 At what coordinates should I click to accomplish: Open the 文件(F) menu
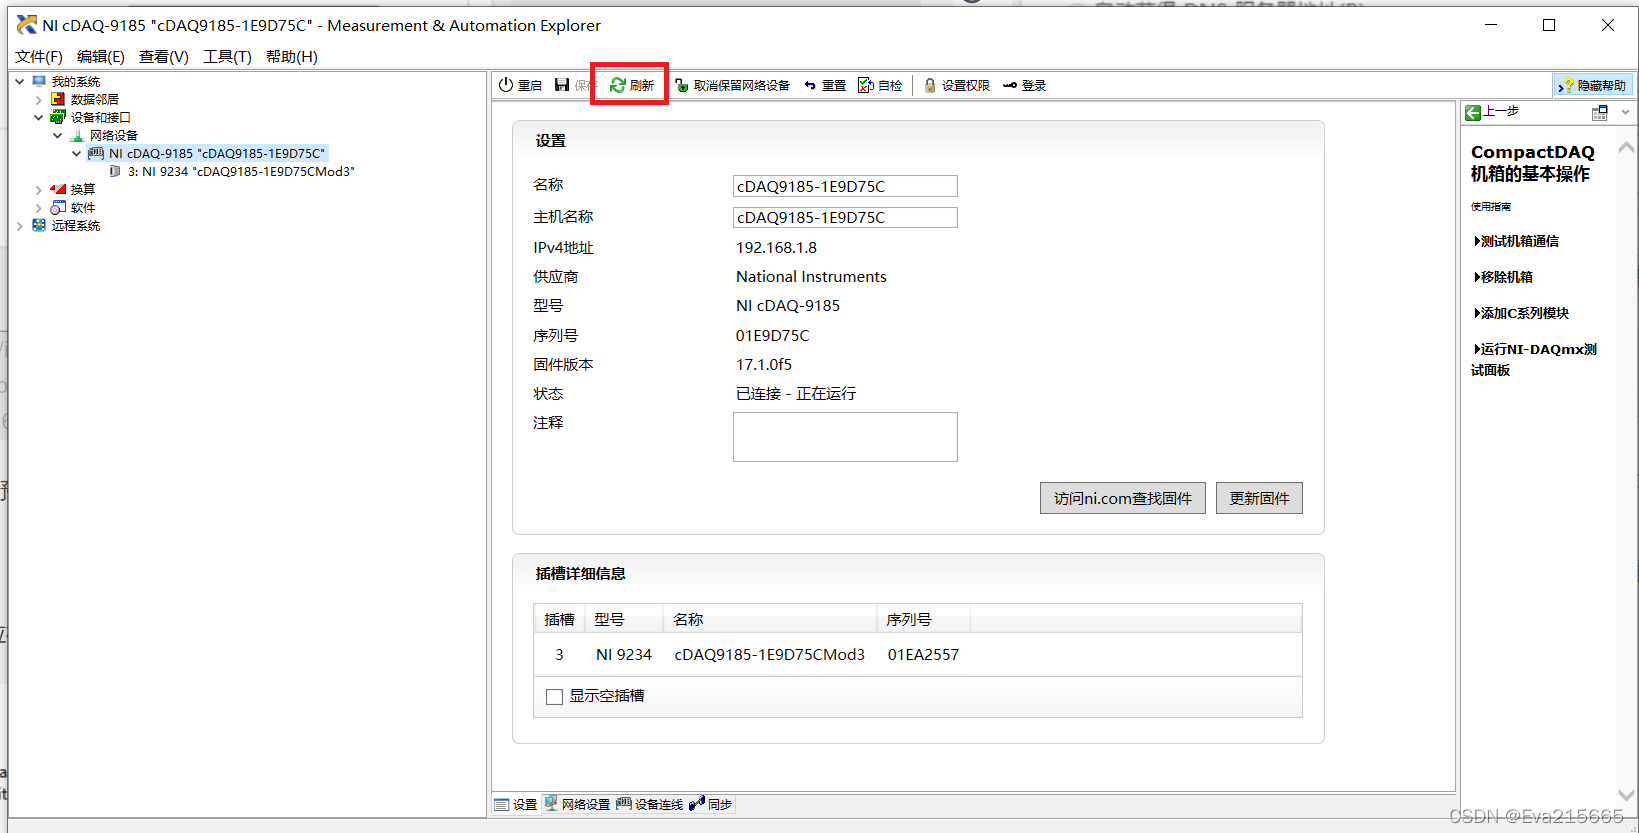point(39,56)
